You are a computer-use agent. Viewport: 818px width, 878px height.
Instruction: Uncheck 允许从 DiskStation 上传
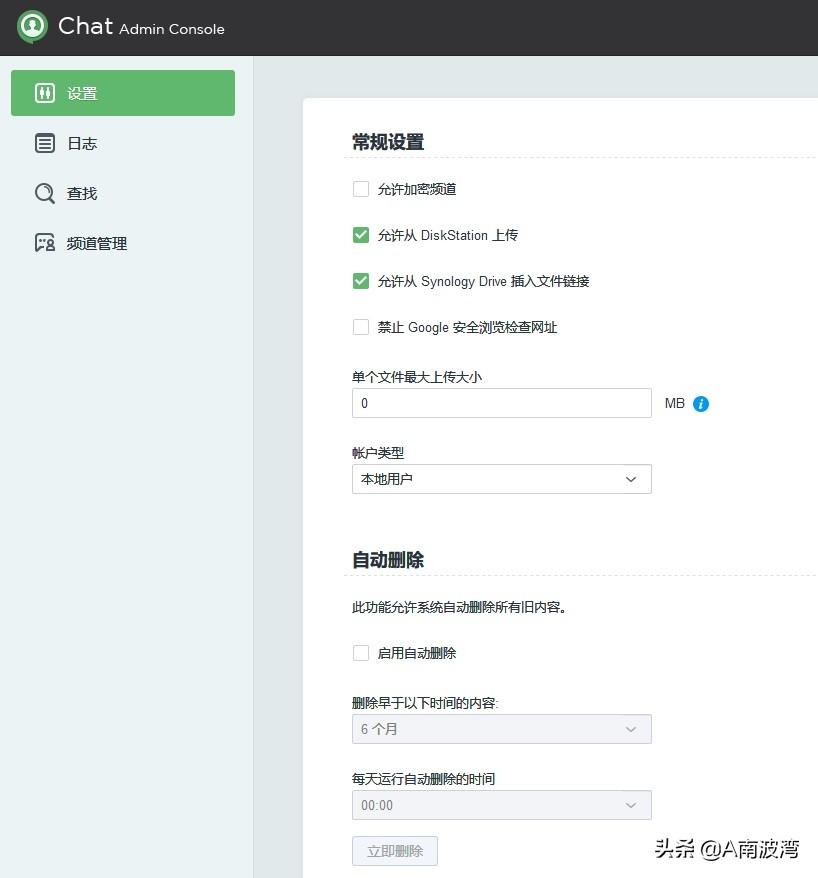coord(361,235)
